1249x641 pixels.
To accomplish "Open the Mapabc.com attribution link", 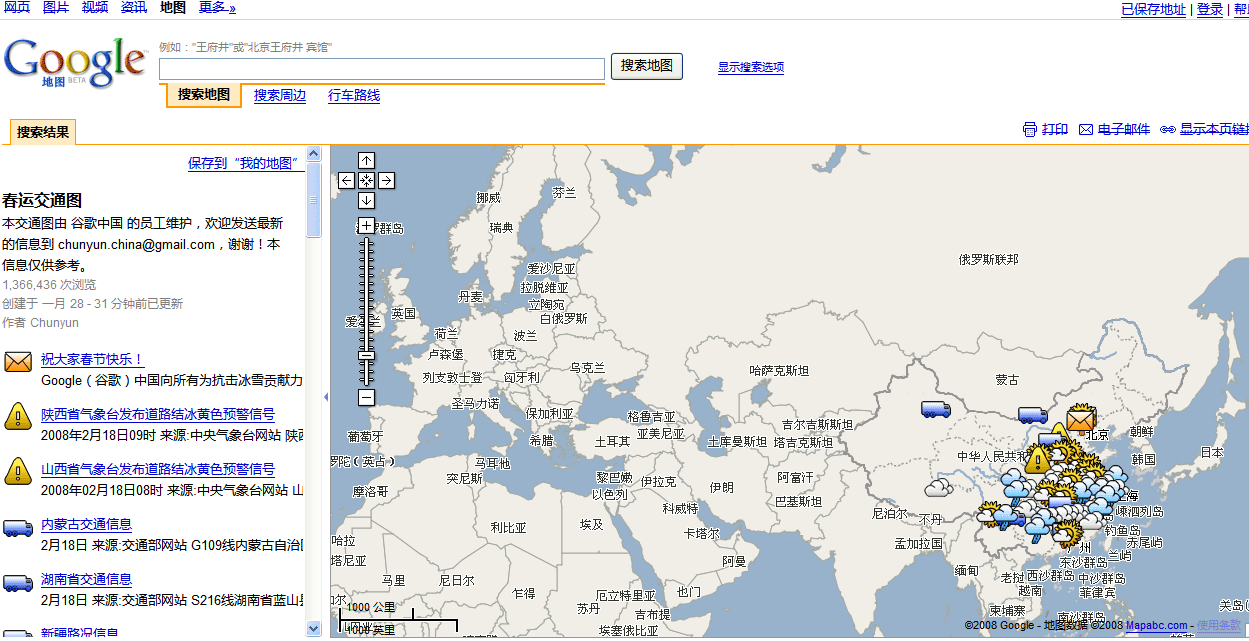I will (x=1157, y=626).
